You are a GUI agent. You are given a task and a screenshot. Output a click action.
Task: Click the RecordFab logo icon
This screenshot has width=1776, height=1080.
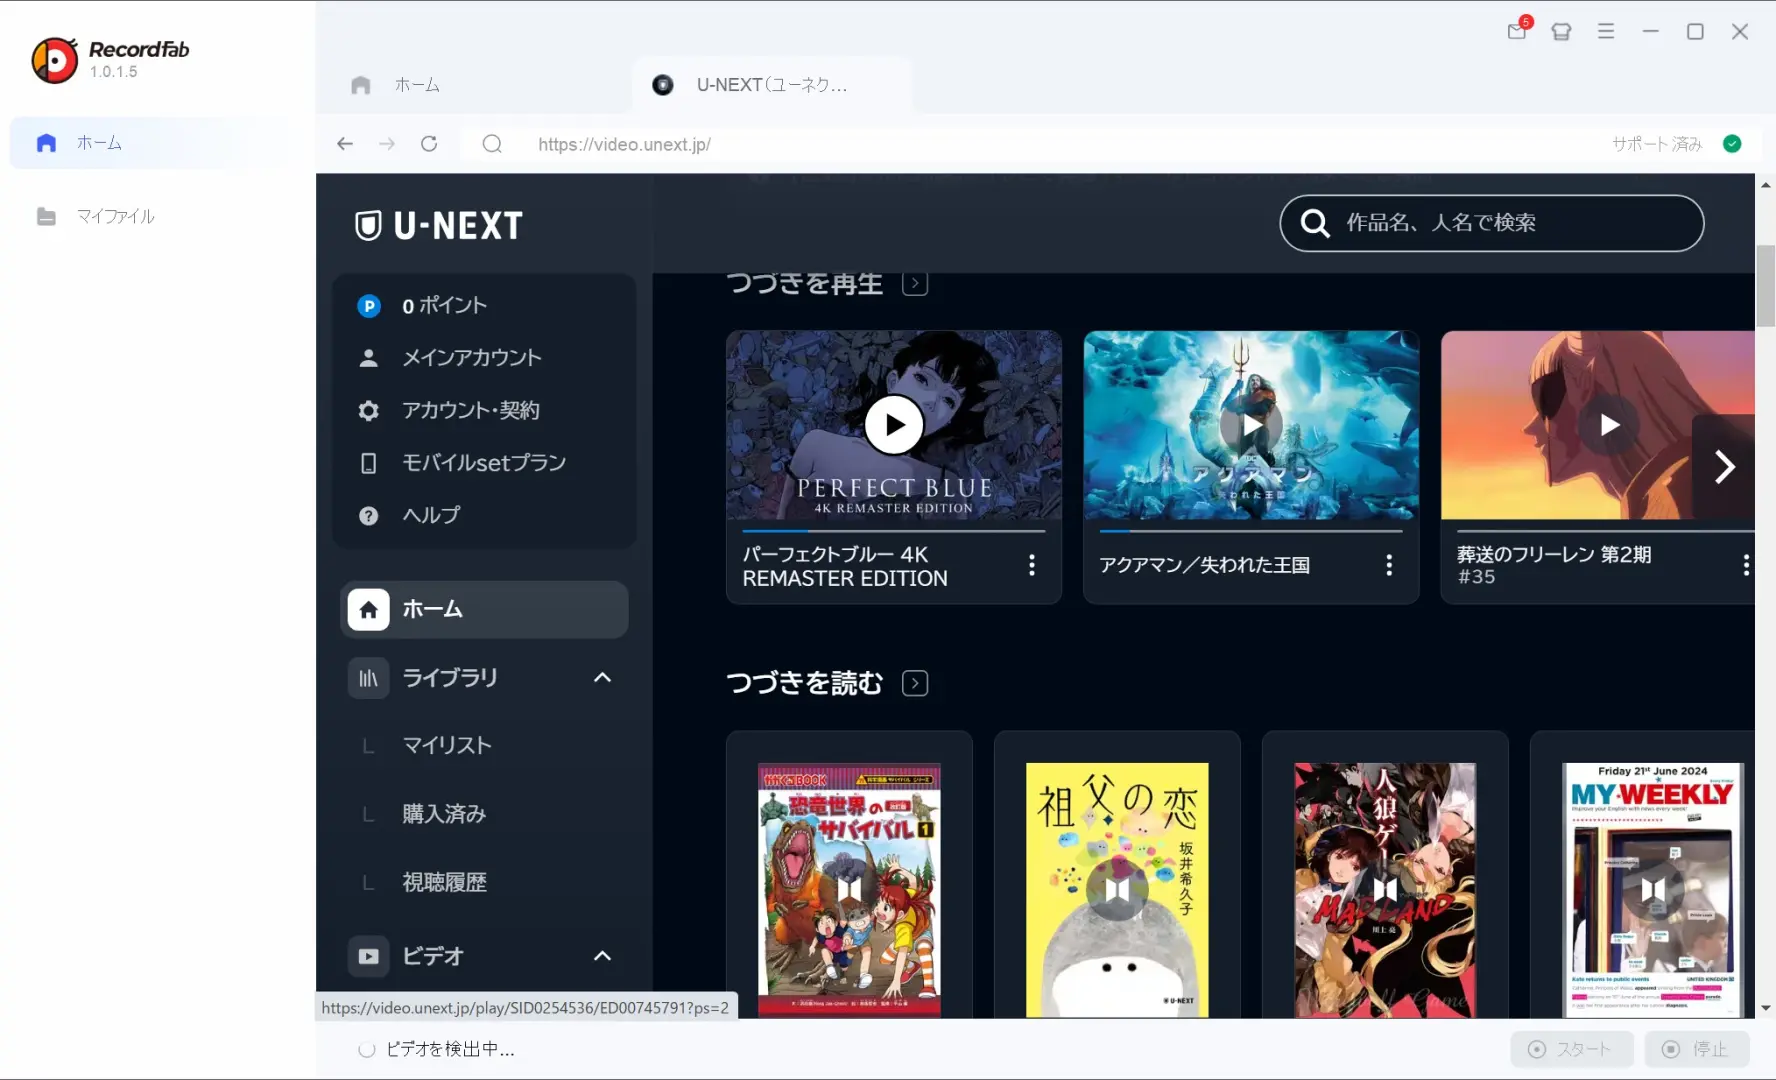pyautogui.click(x=55, y=60)
